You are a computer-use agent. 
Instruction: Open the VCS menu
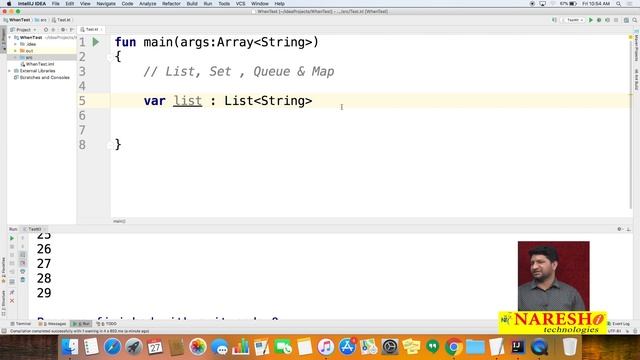240,4
